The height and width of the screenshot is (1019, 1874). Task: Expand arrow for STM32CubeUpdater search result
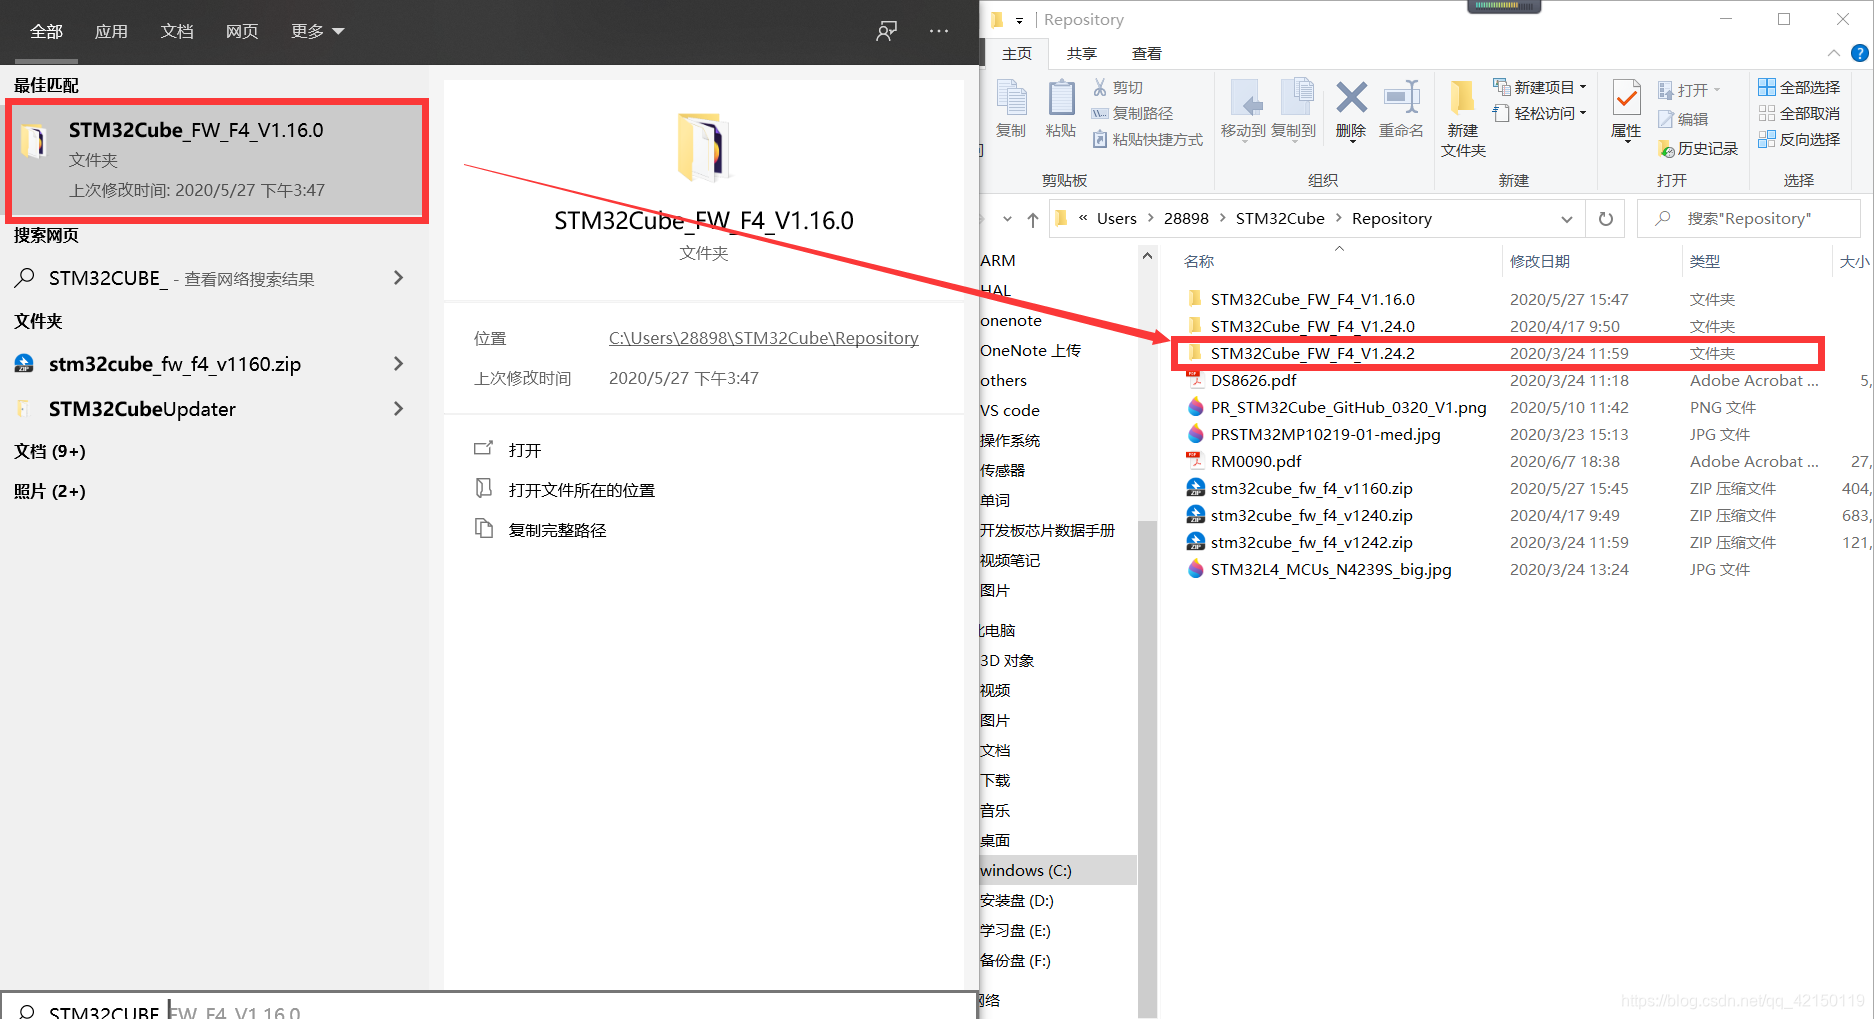tap(398, 409)
